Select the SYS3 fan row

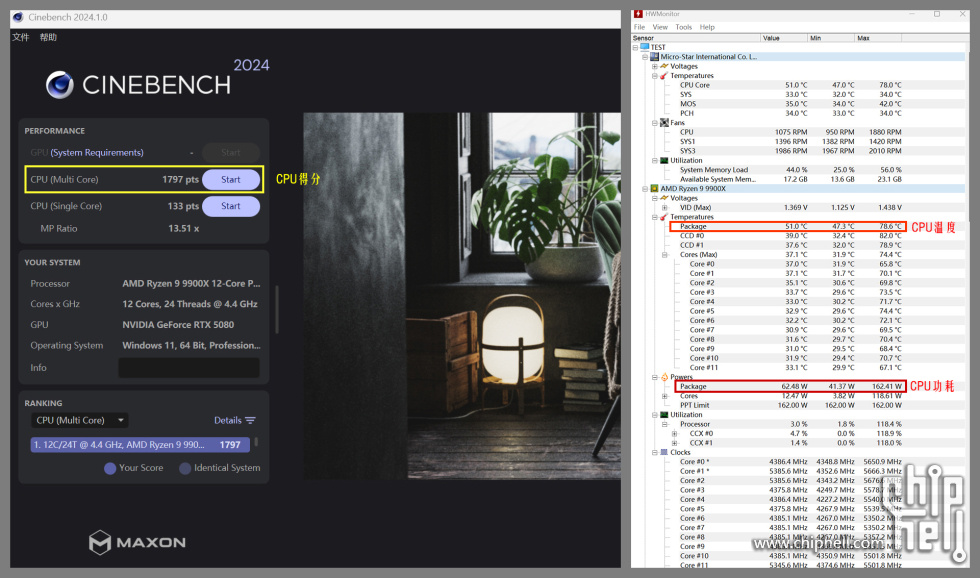click(x=791, y=151)
